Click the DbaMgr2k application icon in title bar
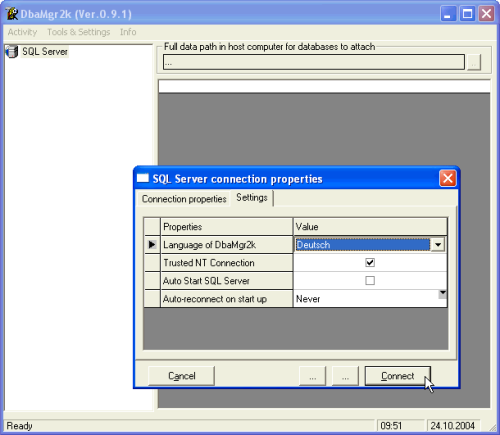 (11, 14)
